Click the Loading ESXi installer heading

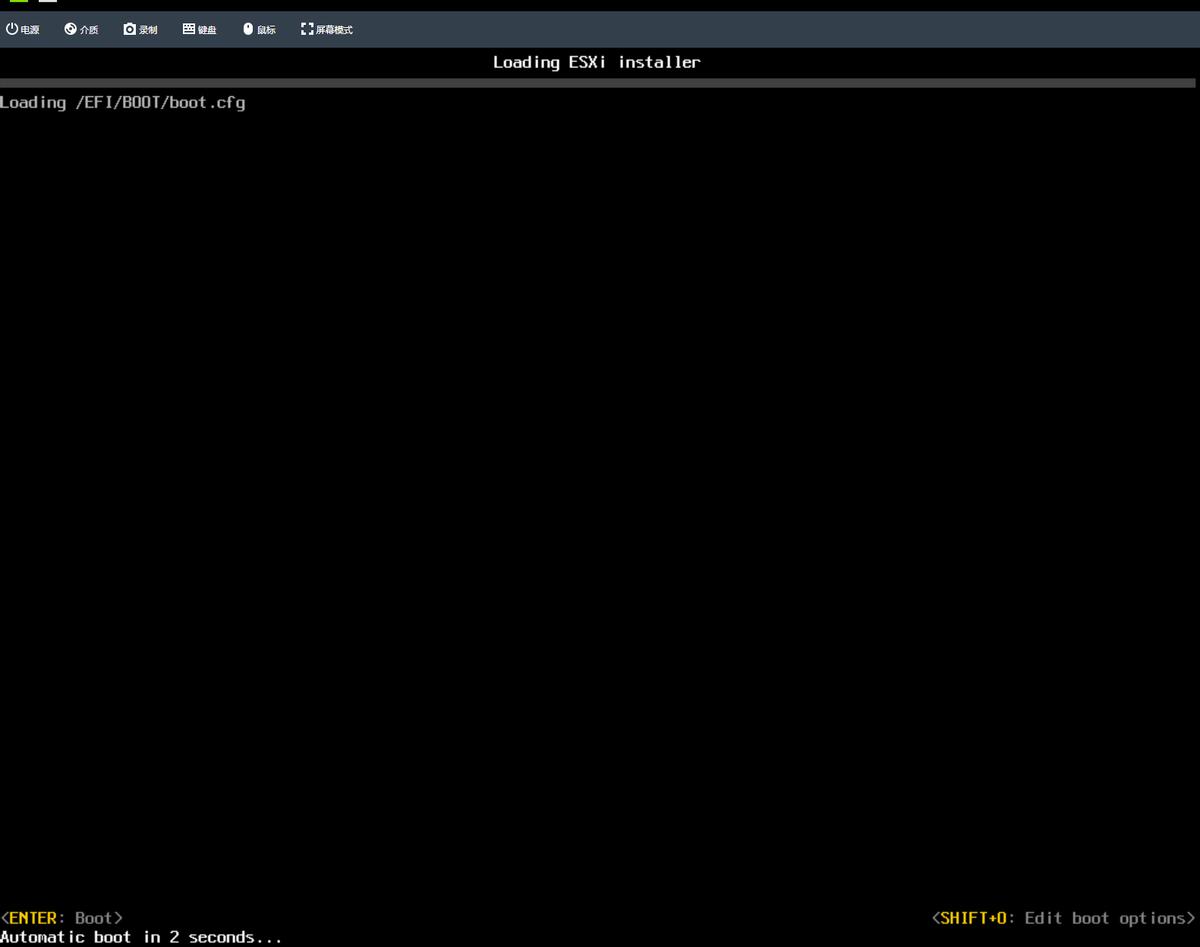tap(597, 62)
